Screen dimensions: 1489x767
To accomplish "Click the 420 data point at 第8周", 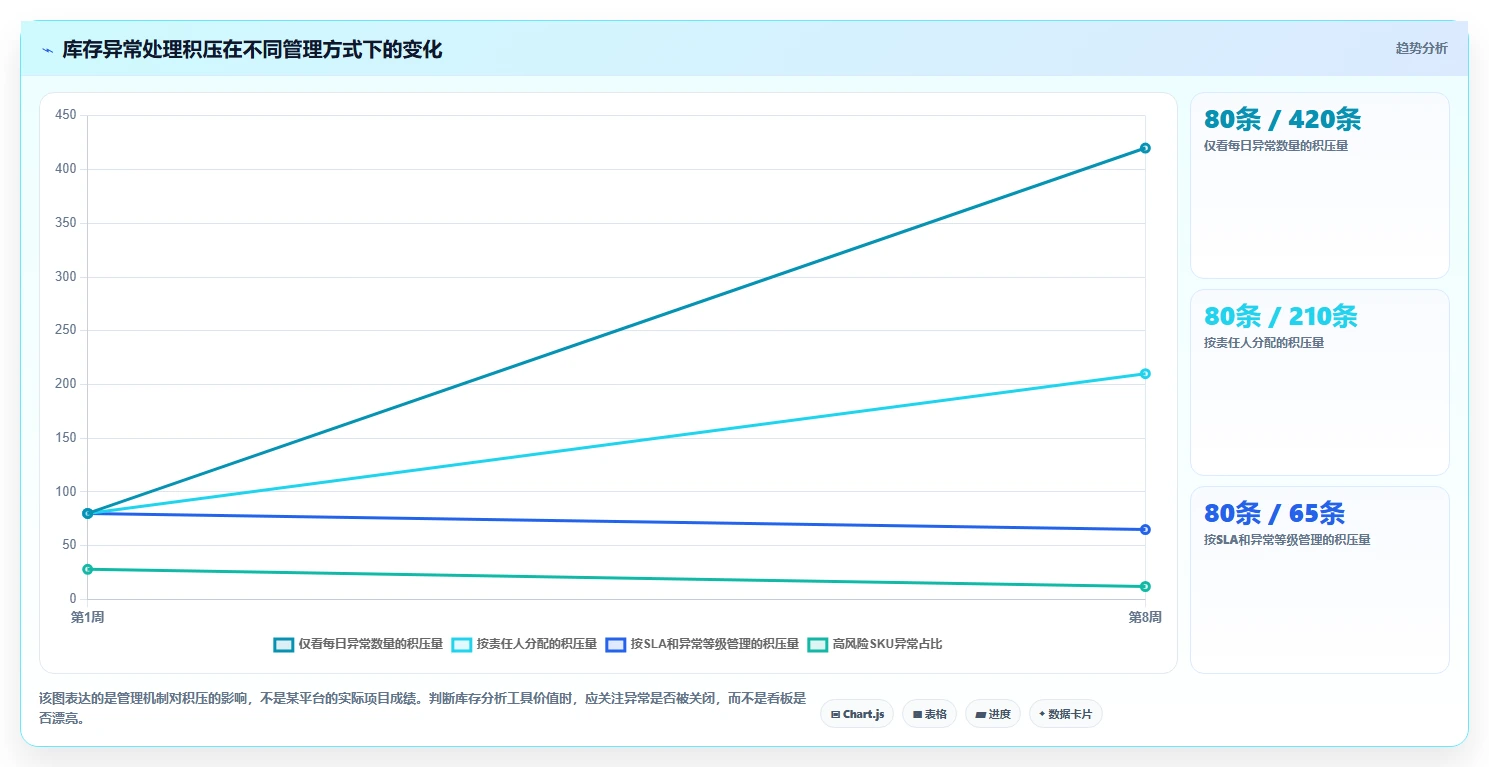I will tap(1145, 148).
